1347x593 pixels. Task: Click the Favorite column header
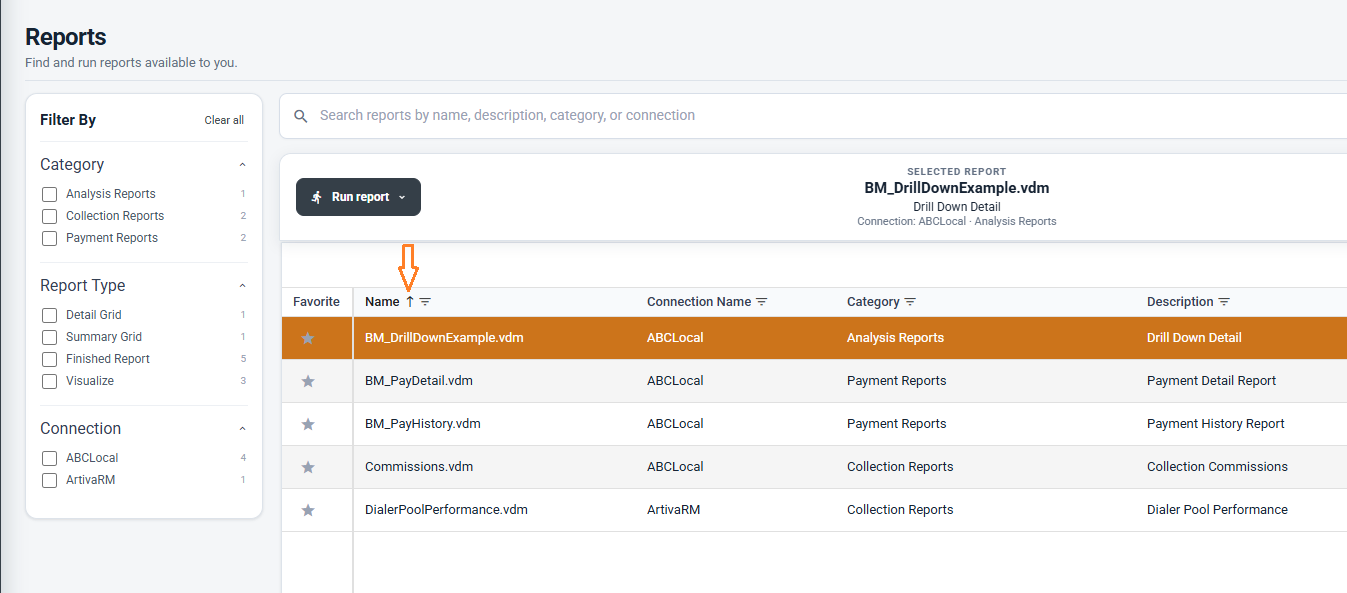pos(316,302)
